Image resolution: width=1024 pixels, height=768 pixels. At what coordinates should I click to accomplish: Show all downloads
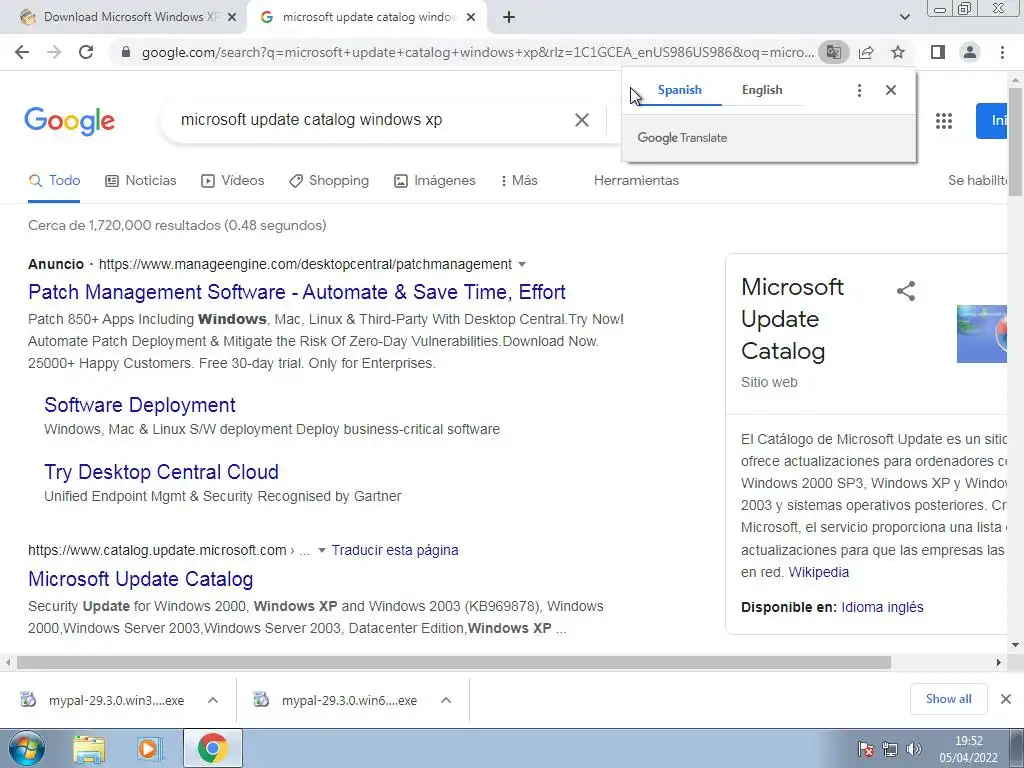(x=948, y=699)
